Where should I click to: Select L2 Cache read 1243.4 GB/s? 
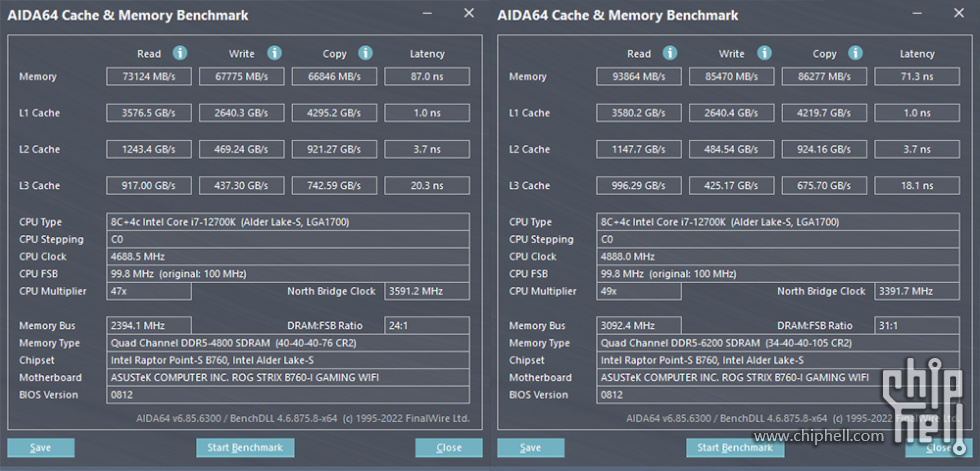pos(149,149)
